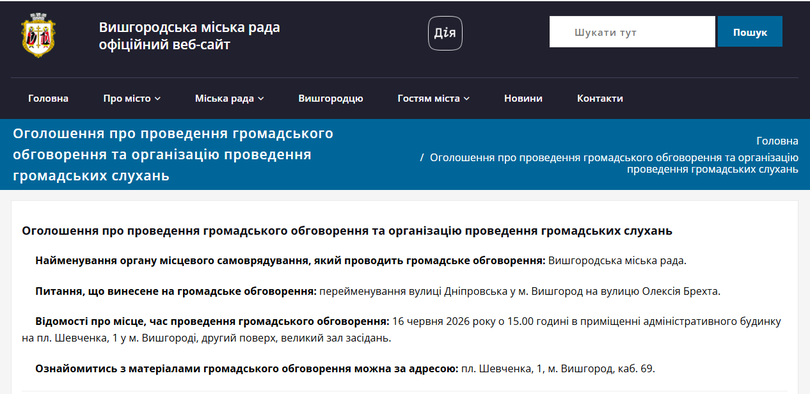This screenshot has width=810, height=394.
Task: Click the bold article heading about громадських слухань
Action: (347, 231)
